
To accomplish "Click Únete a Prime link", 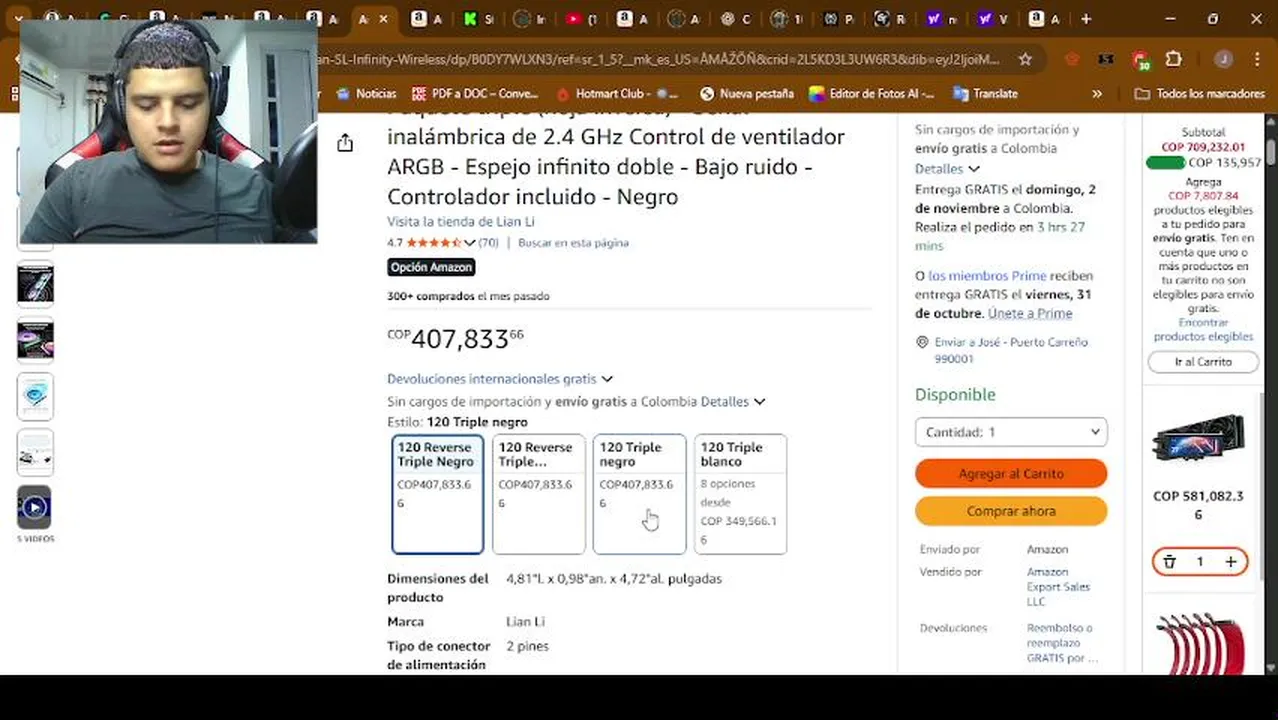I will 1030,313.
